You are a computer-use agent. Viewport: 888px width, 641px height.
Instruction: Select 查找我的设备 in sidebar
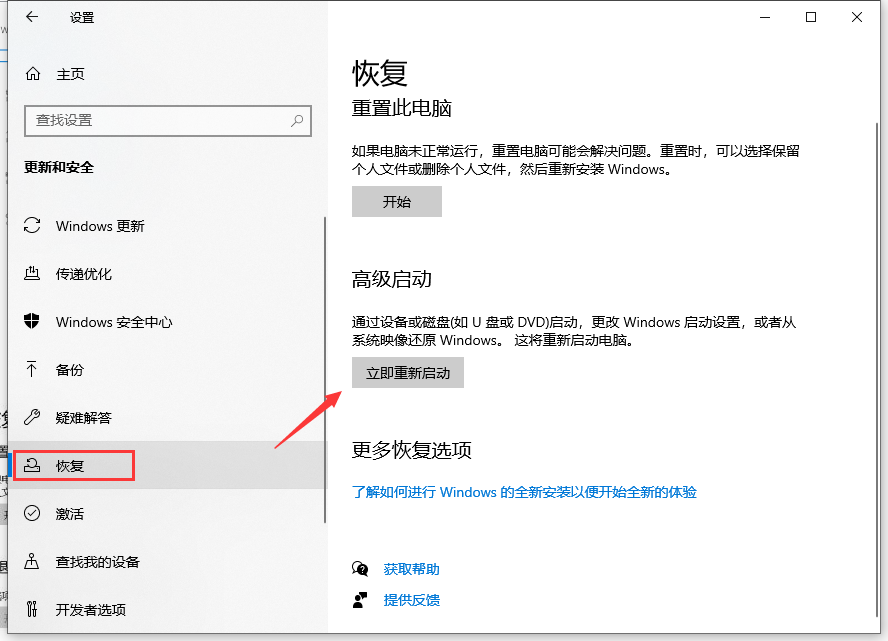tap(166, 562)
